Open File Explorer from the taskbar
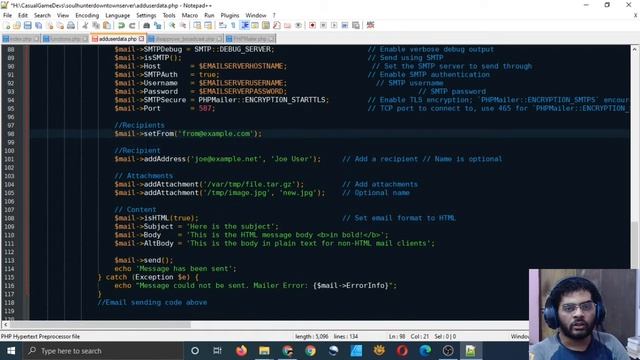This screenshot has width=640, height=360. [264, 351]
